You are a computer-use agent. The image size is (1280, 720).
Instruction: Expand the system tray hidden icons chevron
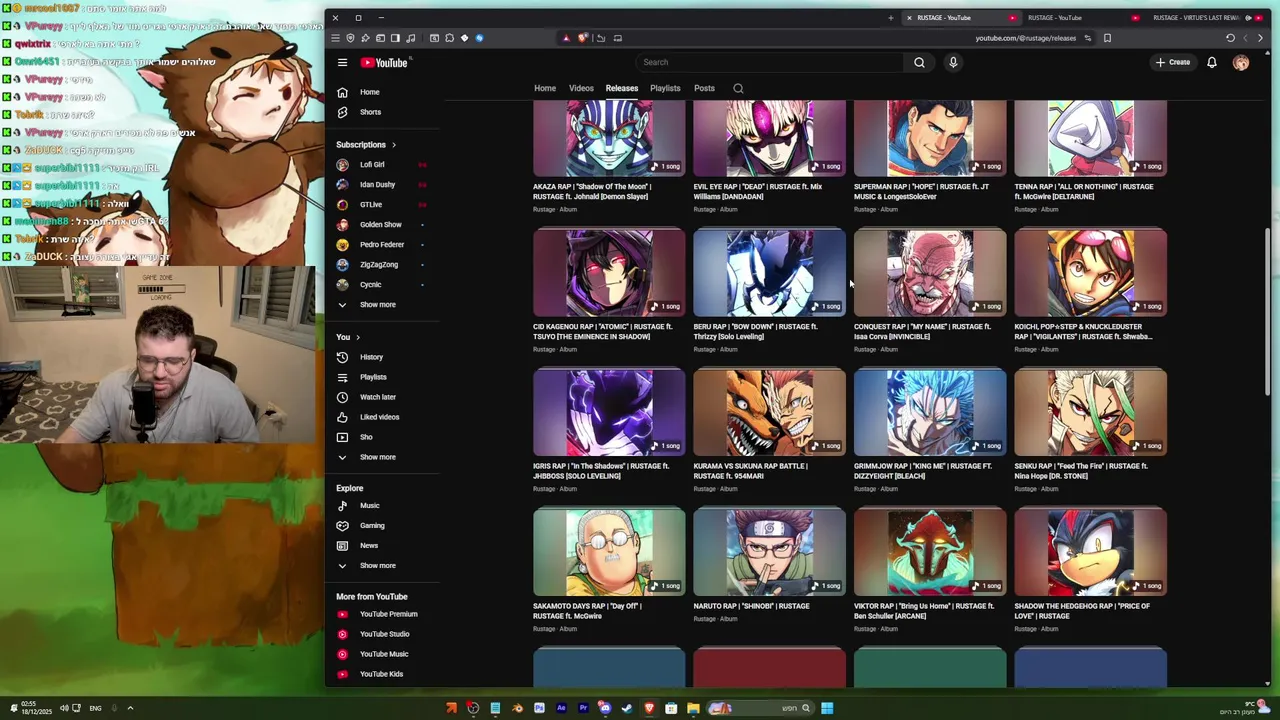[129, 708]
